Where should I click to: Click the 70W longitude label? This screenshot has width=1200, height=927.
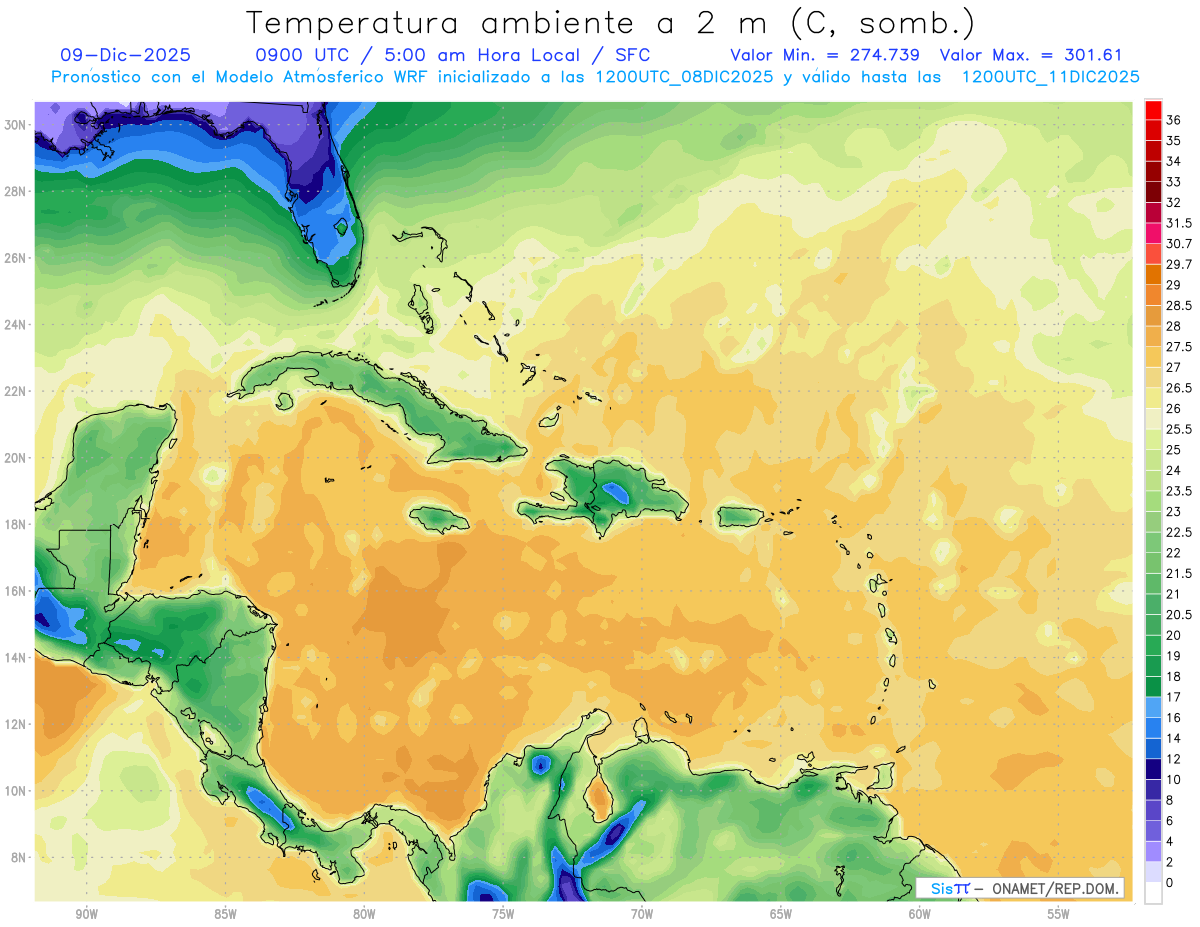tap(642, 914)
